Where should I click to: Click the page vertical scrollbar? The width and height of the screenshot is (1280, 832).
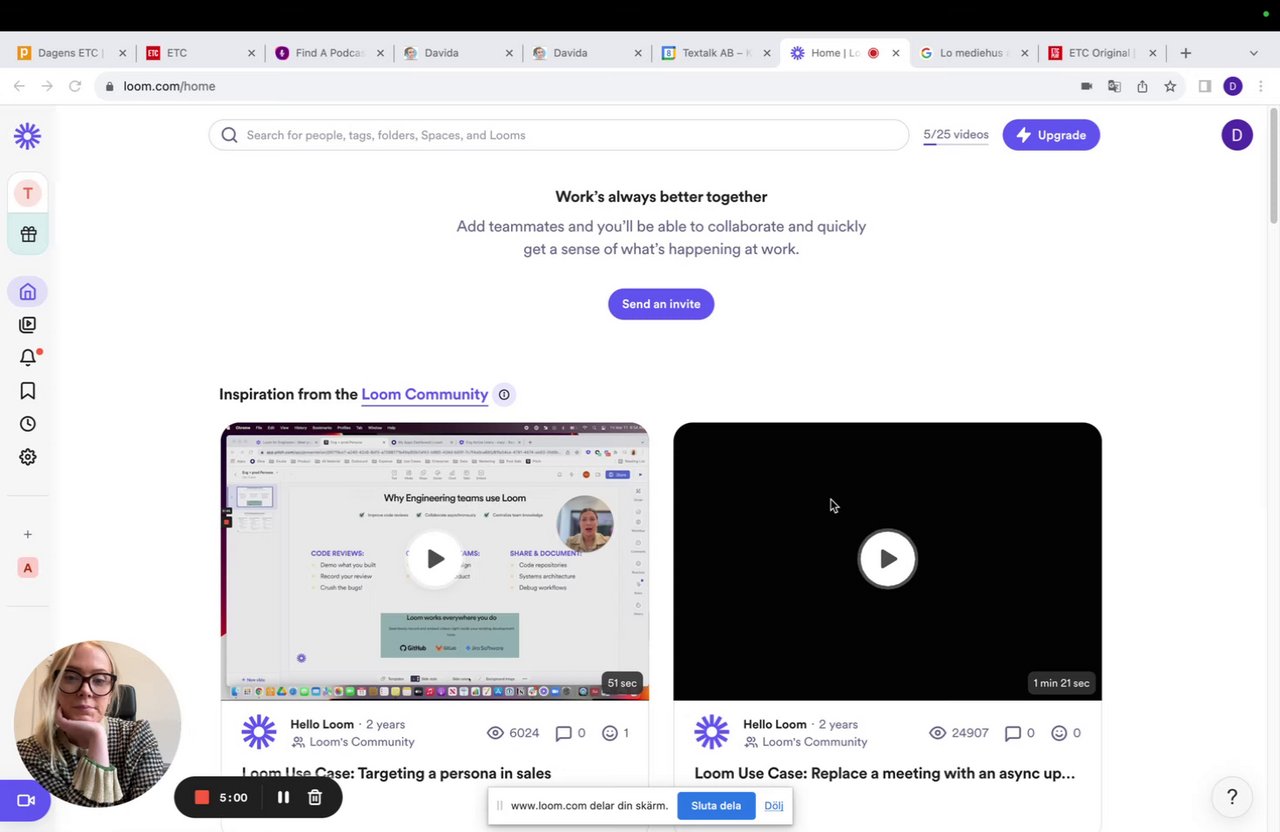click(x=1273, y=166)
